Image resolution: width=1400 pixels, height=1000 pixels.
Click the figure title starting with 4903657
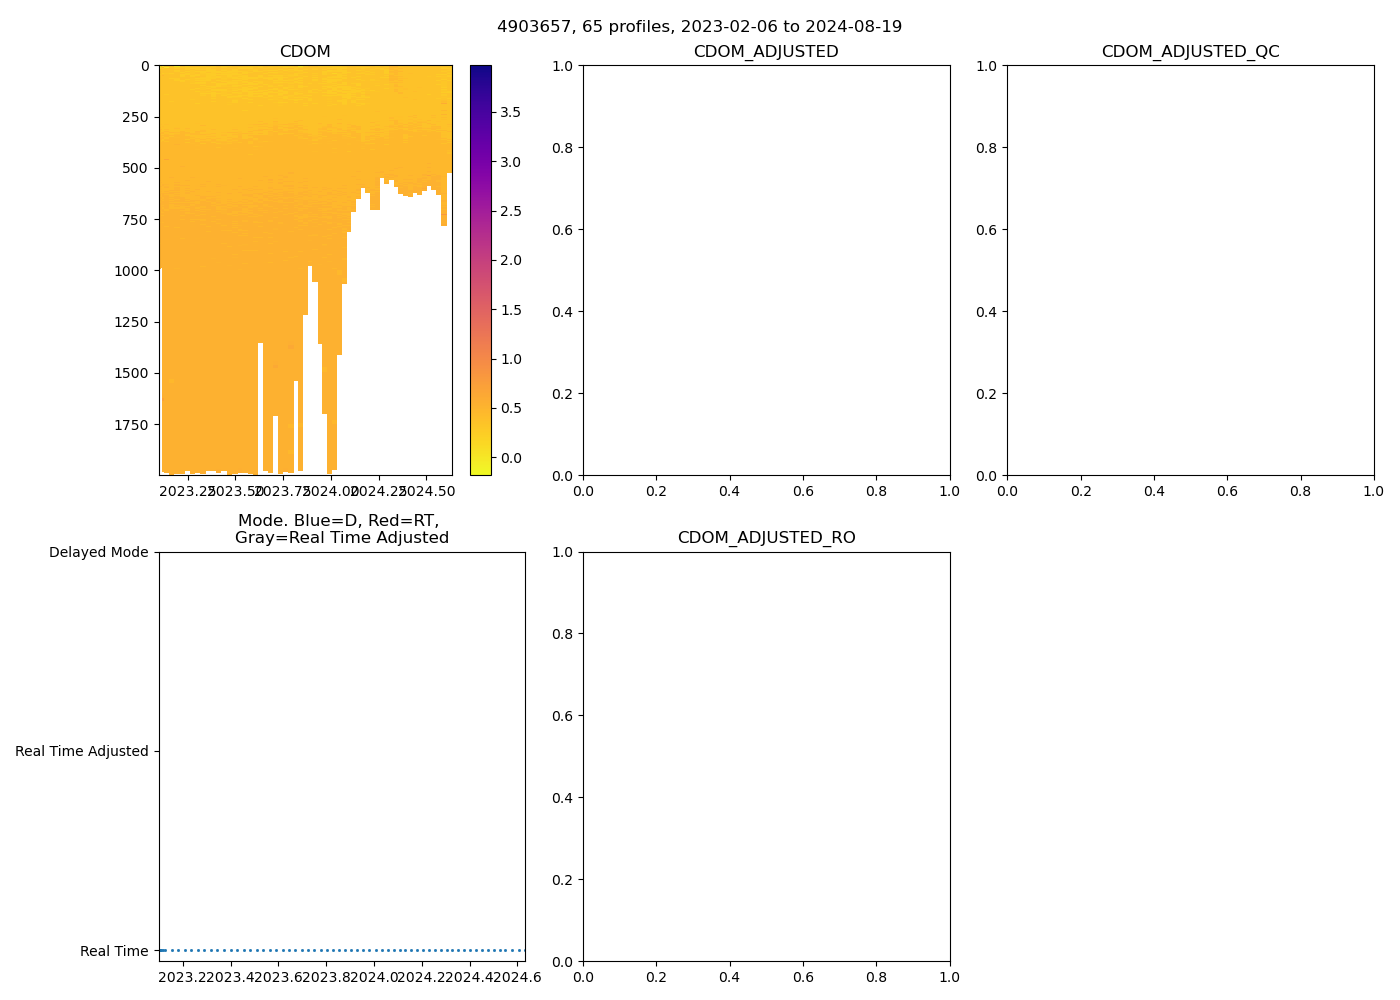pyautogui.click(x=699, y=26)
